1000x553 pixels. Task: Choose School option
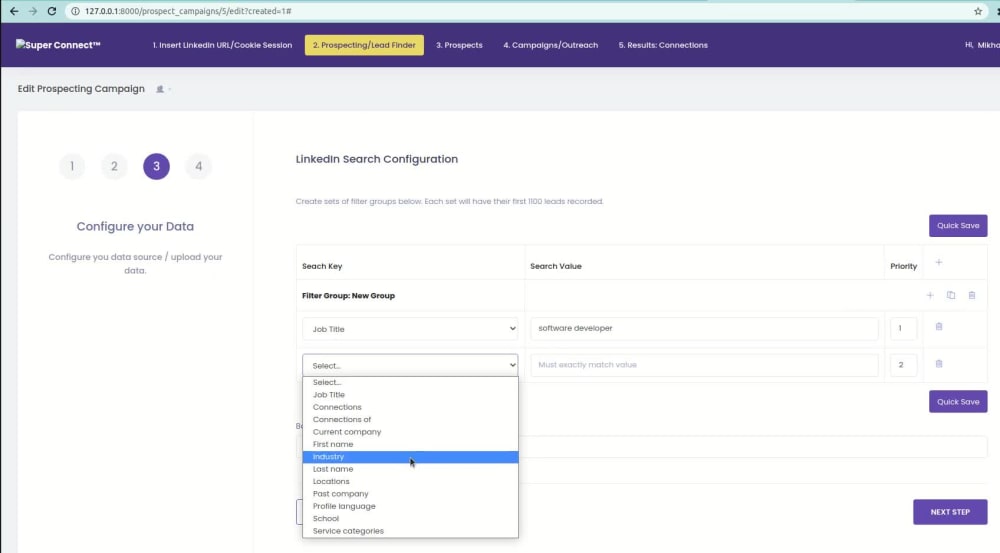pos(410,519)
